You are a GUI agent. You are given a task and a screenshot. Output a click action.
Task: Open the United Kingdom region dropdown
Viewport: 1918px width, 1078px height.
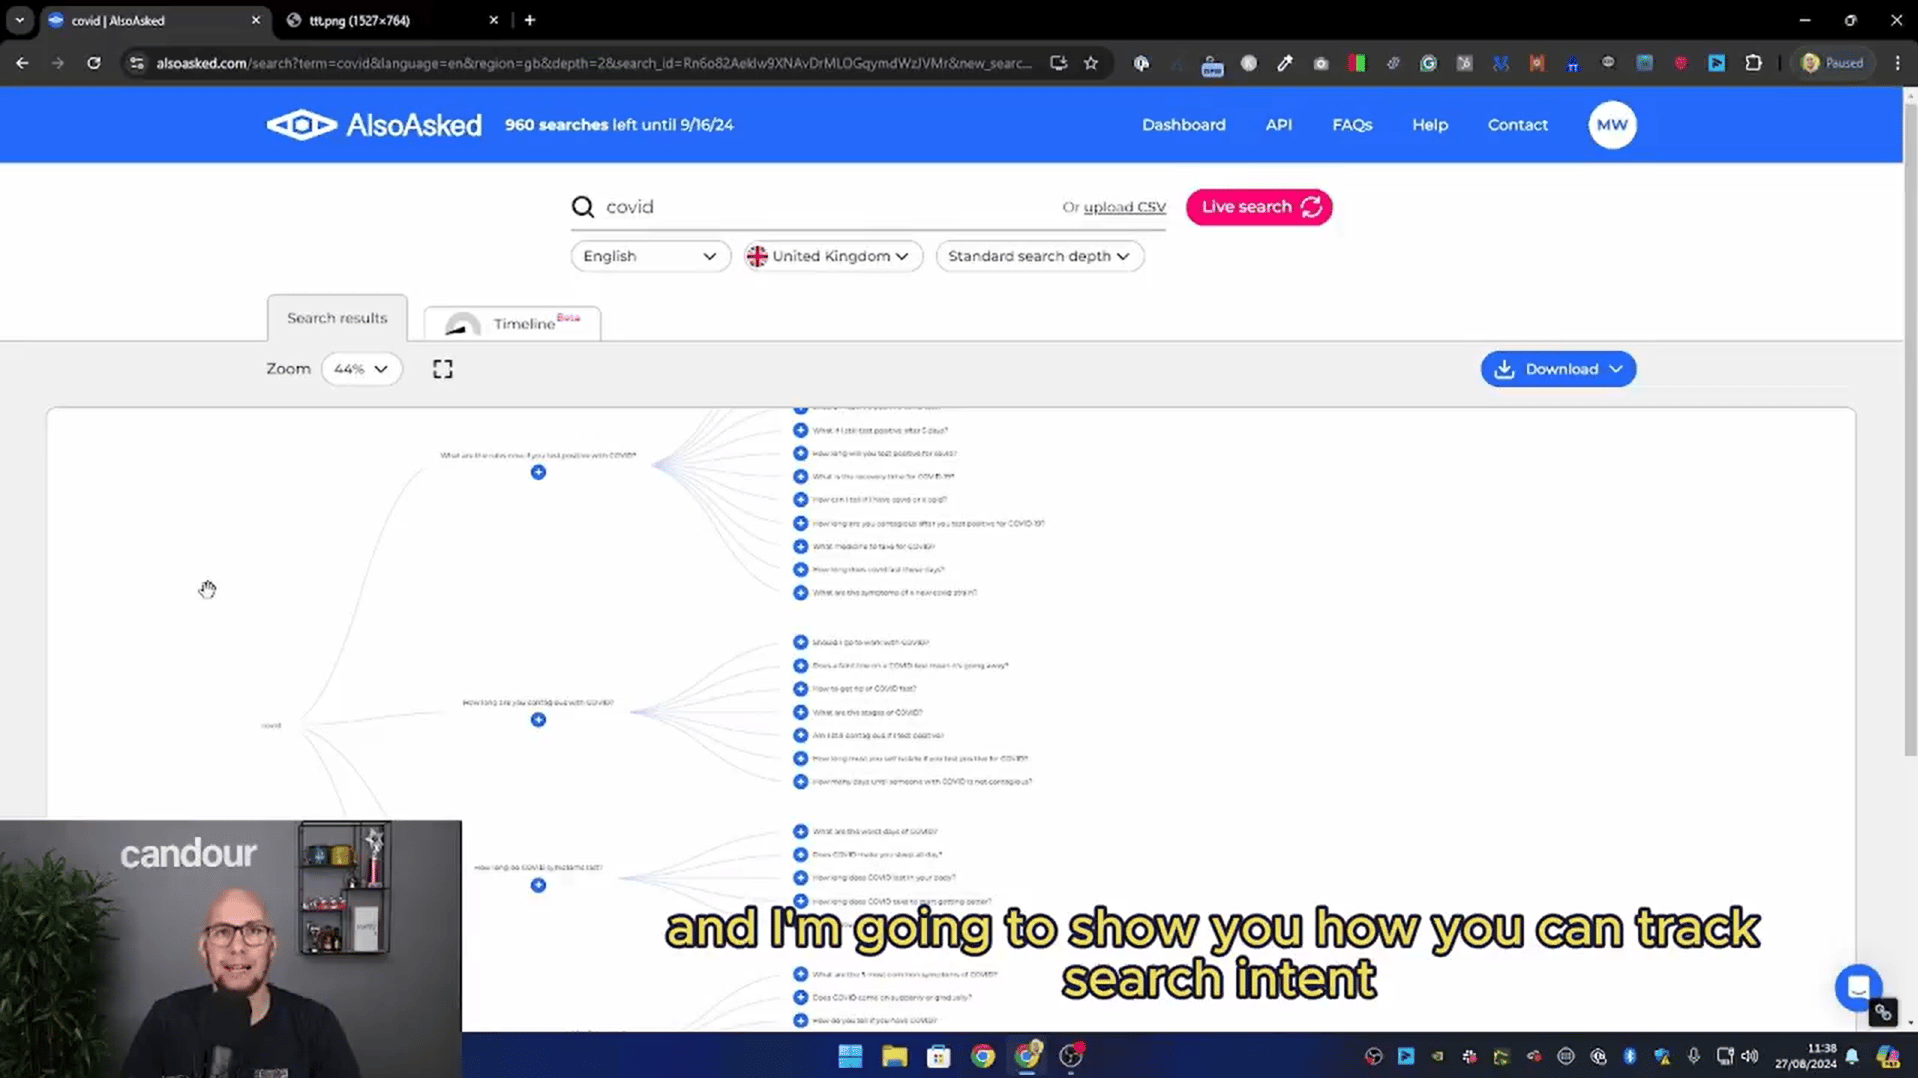click(832, 256)
